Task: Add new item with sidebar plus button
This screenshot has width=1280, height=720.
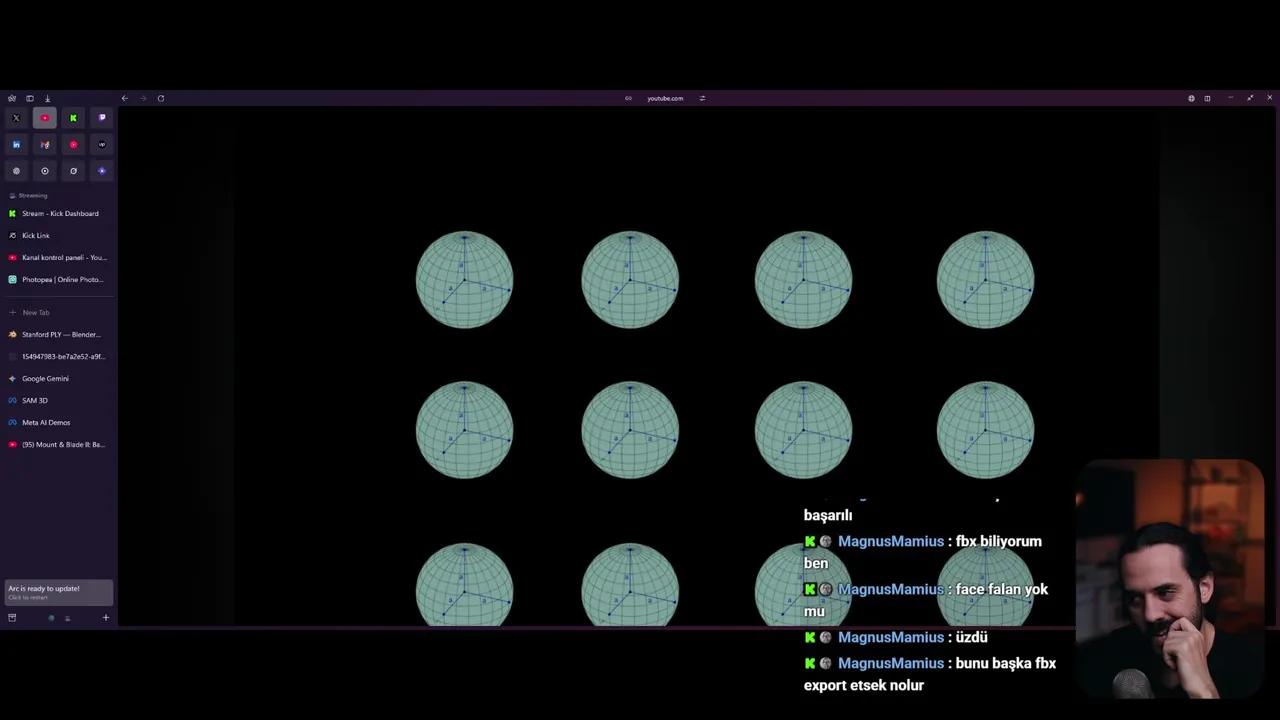Action: pos(105,618)
